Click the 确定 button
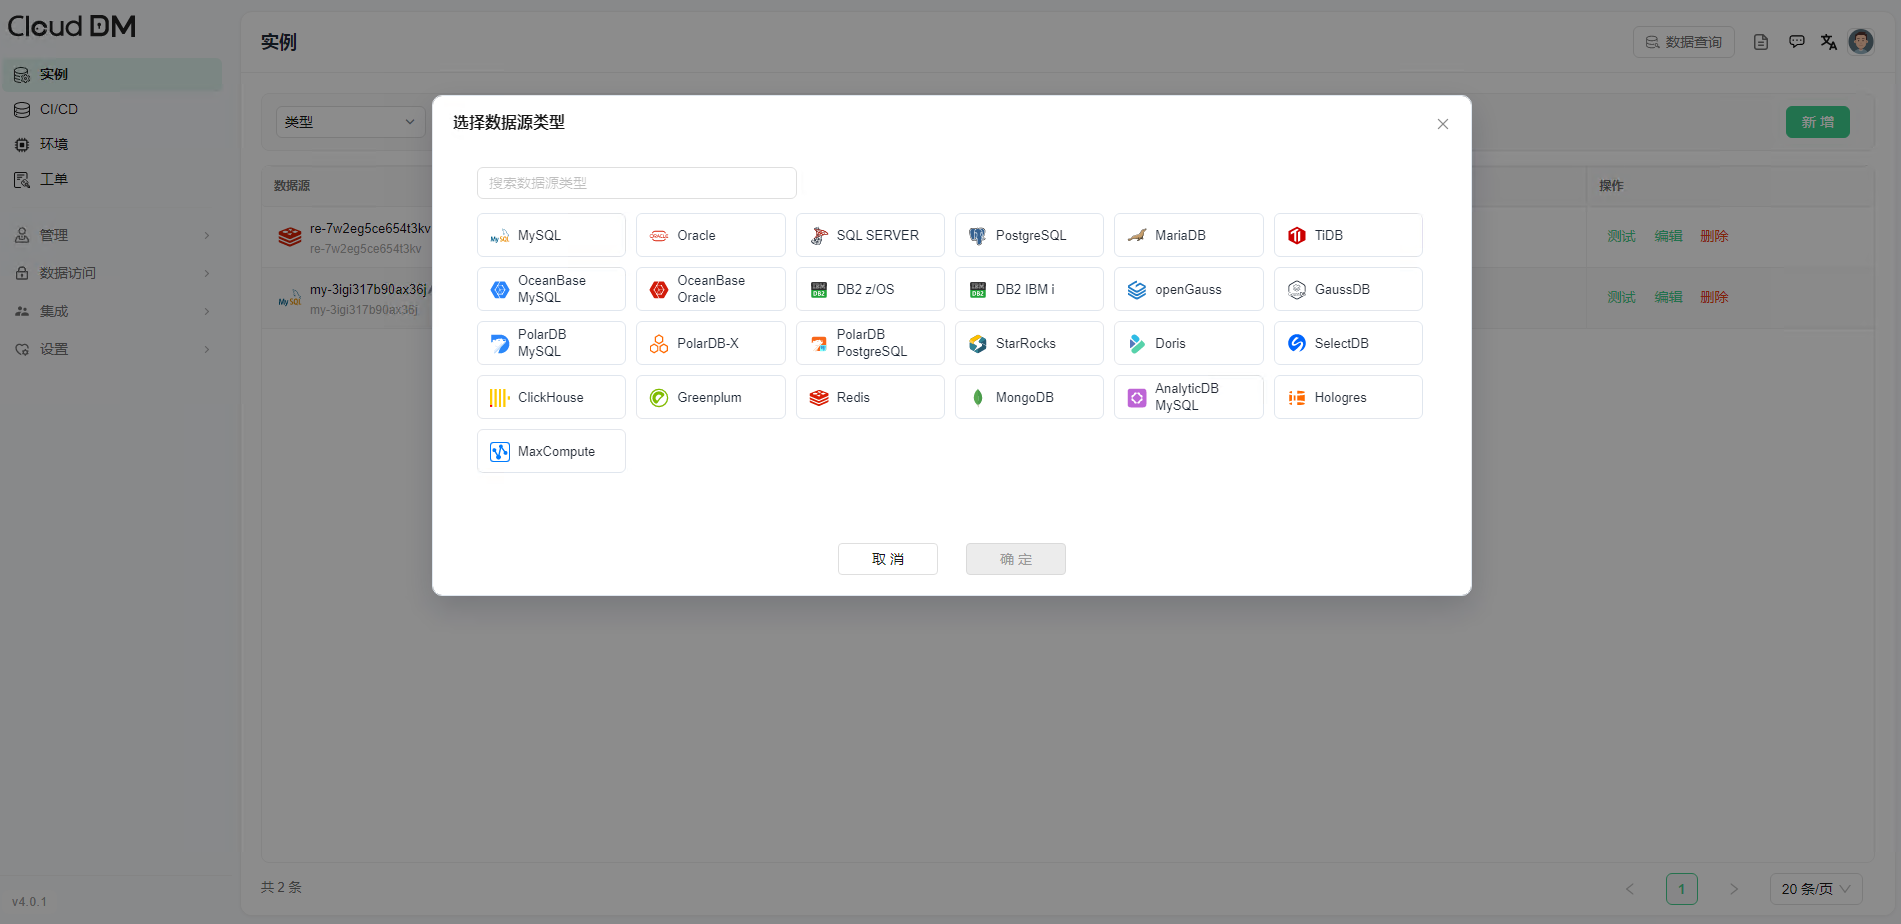The width and height of the screenshot is (1901, 924). pyautogui.click(x=1016, y=559)
